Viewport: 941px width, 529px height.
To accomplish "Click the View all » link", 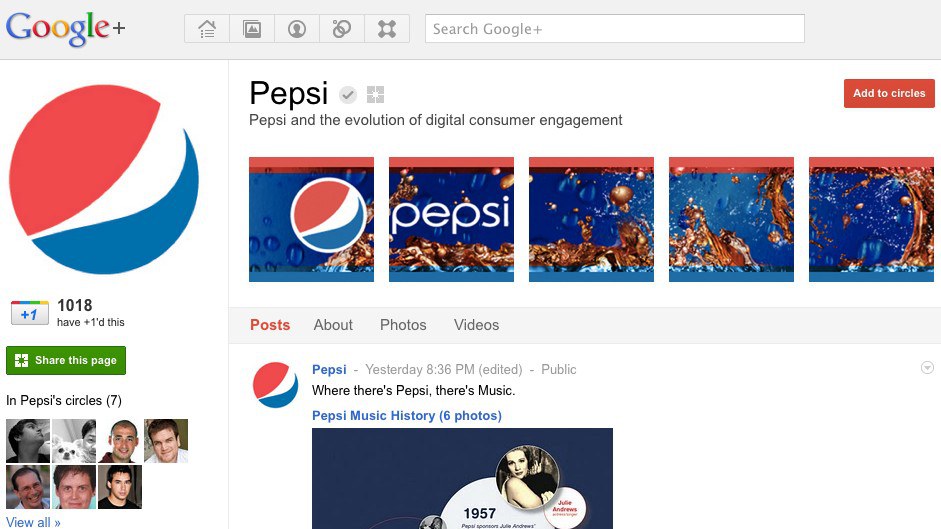I will pos(33,522).
